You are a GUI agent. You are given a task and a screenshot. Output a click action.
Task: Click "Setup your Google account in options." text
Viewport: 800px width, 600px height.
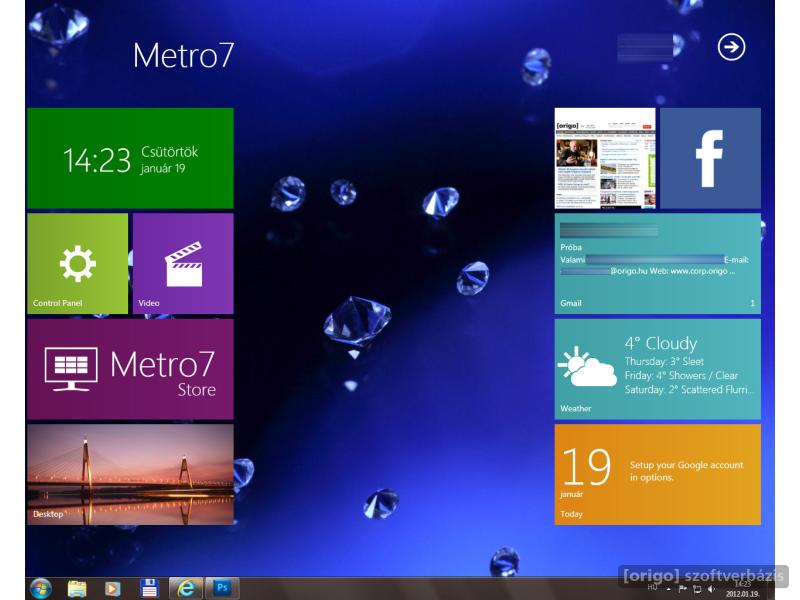pyautogui.click(x=686, y=471)
